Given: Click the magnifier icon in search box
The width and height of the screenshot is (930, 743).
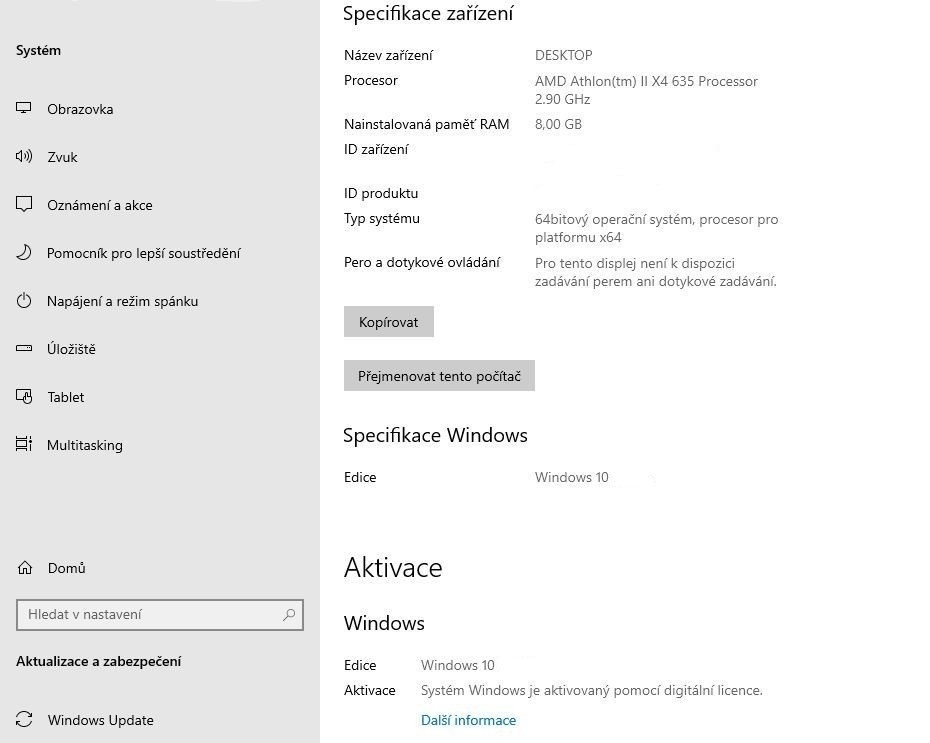Looking at the screenshot, I should [x=289, y=614].
